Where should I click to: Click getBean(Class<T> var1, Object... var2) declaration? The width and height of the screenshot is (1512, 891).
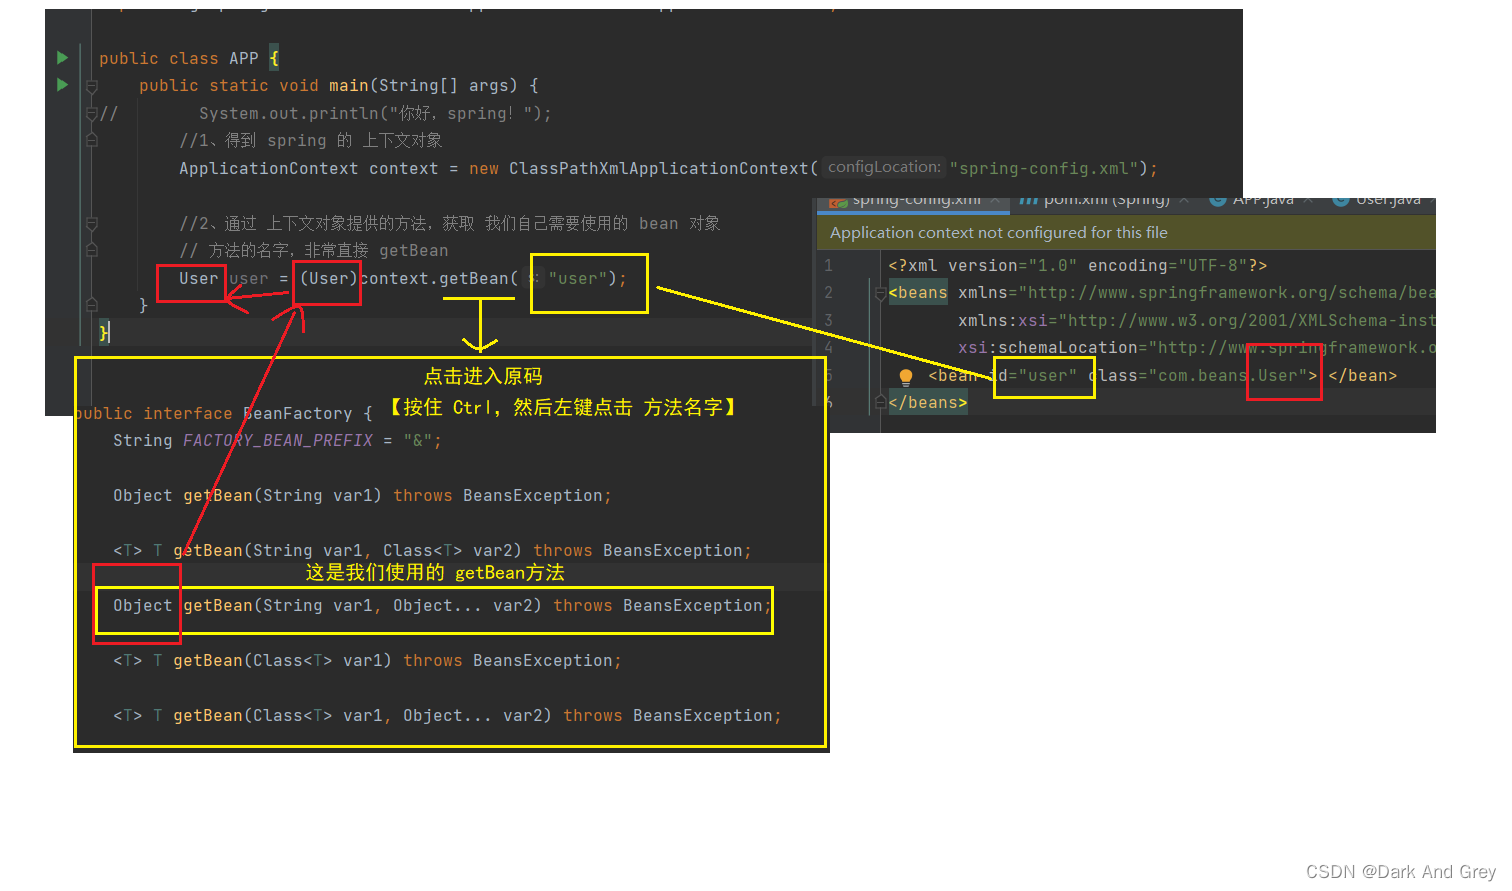click(362, 715)
